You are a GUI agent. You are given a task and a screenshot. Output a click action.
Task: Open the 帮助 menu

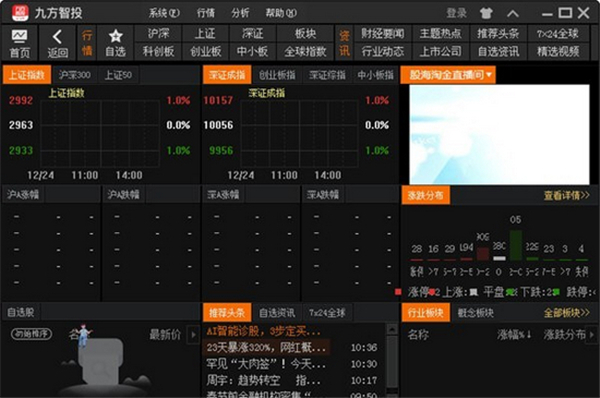[281, 13]
